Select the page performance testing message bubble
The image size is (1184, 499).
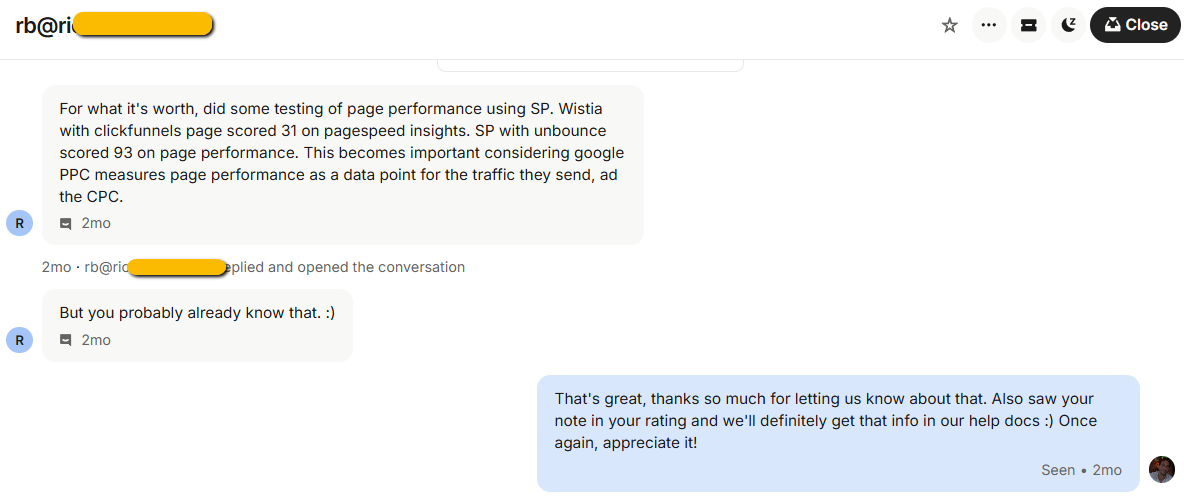tap(342, 152)
